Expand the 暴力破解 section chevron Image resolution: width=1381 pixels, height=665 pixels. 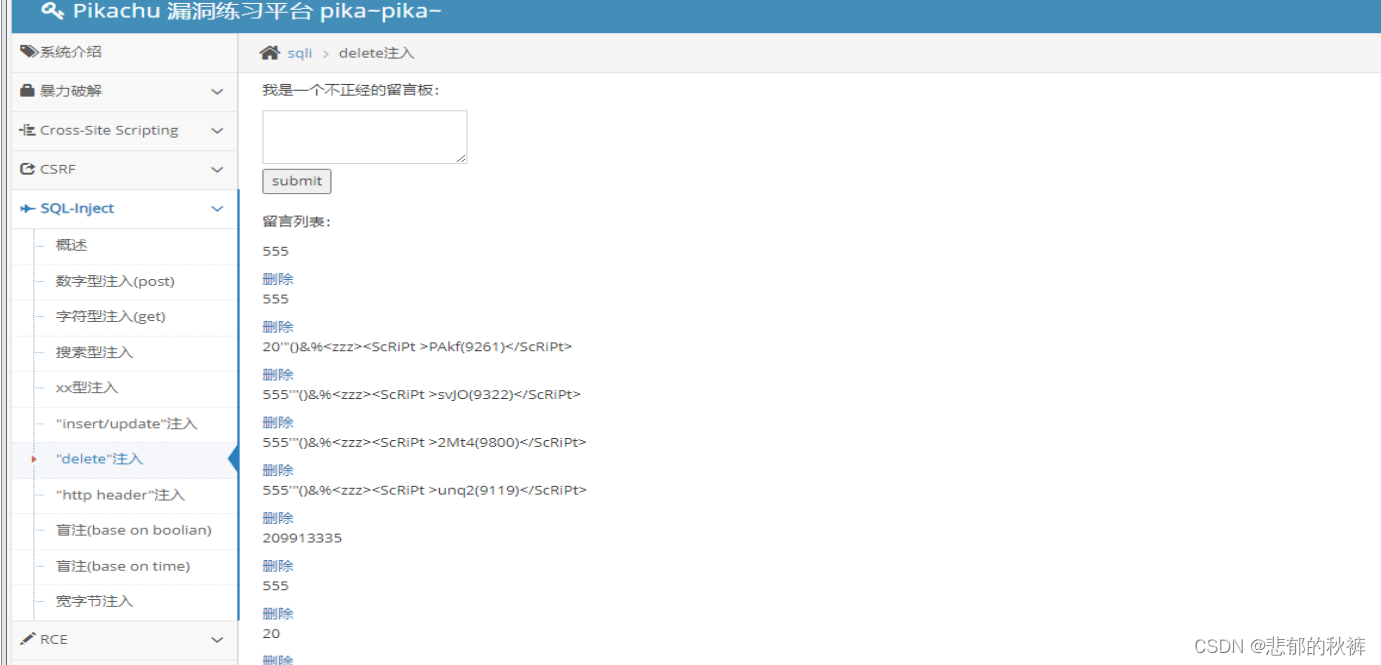point(218,91)
